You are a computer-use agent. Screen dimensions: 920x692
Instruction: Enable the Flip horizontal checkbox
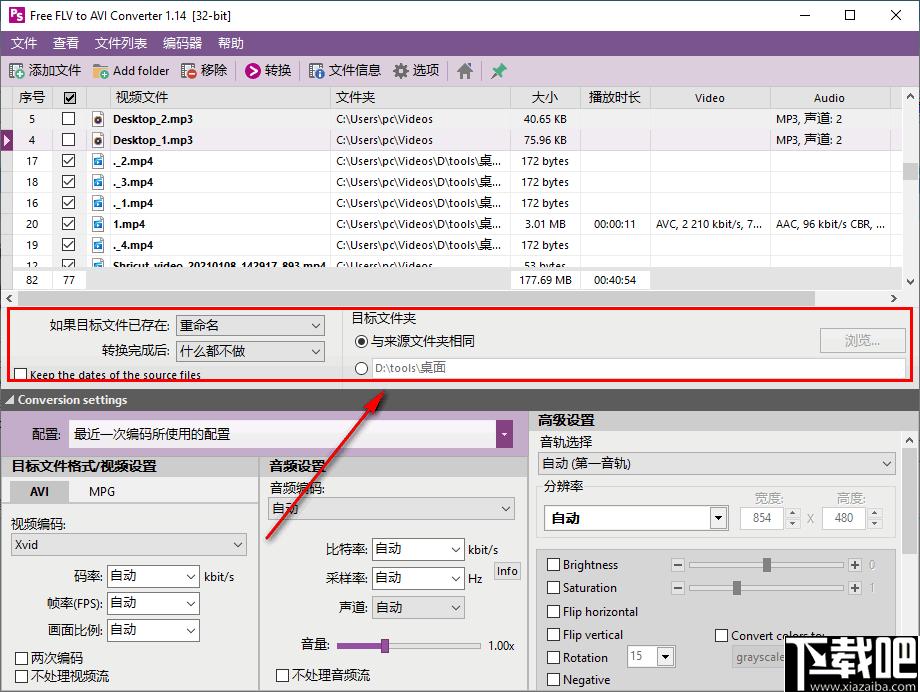(553, 612)
